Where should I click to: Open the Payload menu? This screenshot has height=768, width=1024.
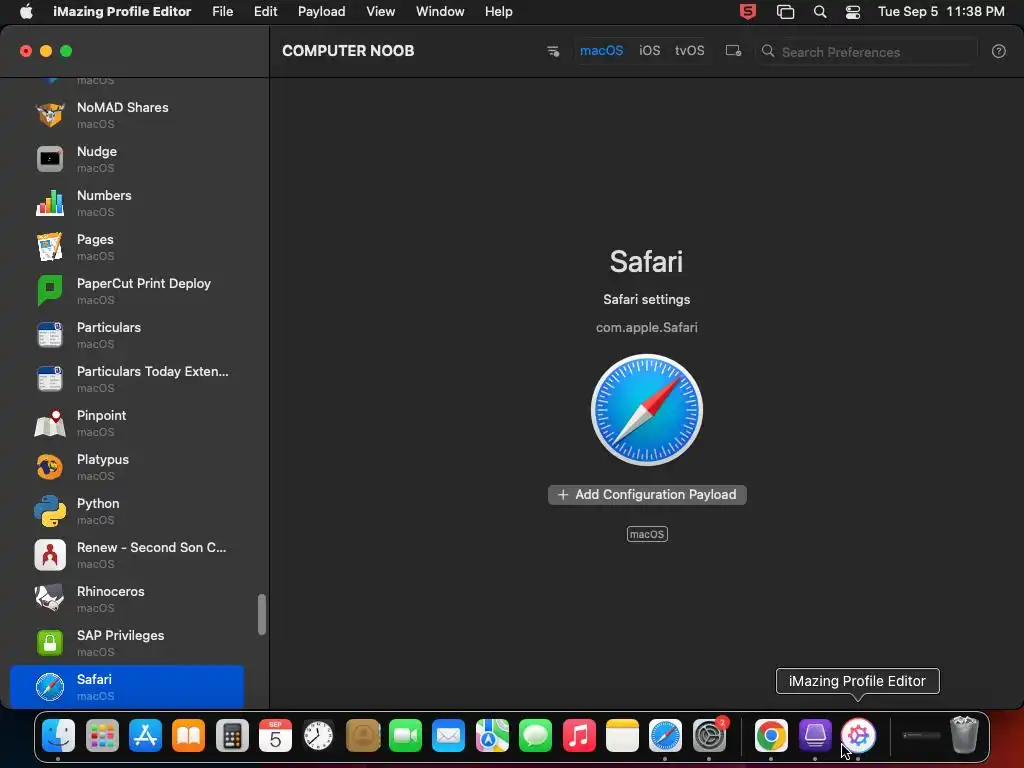[x=321, y=12]
